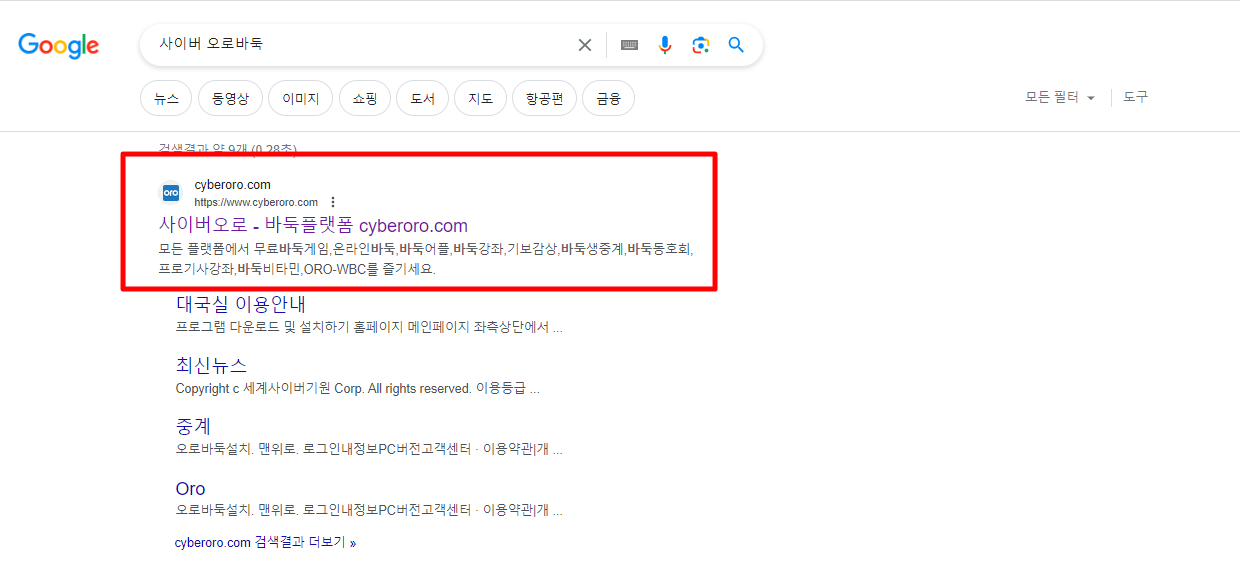
Task: Open the three-dot menu beside cyberoro.com URL
Action: coord(333,202)
